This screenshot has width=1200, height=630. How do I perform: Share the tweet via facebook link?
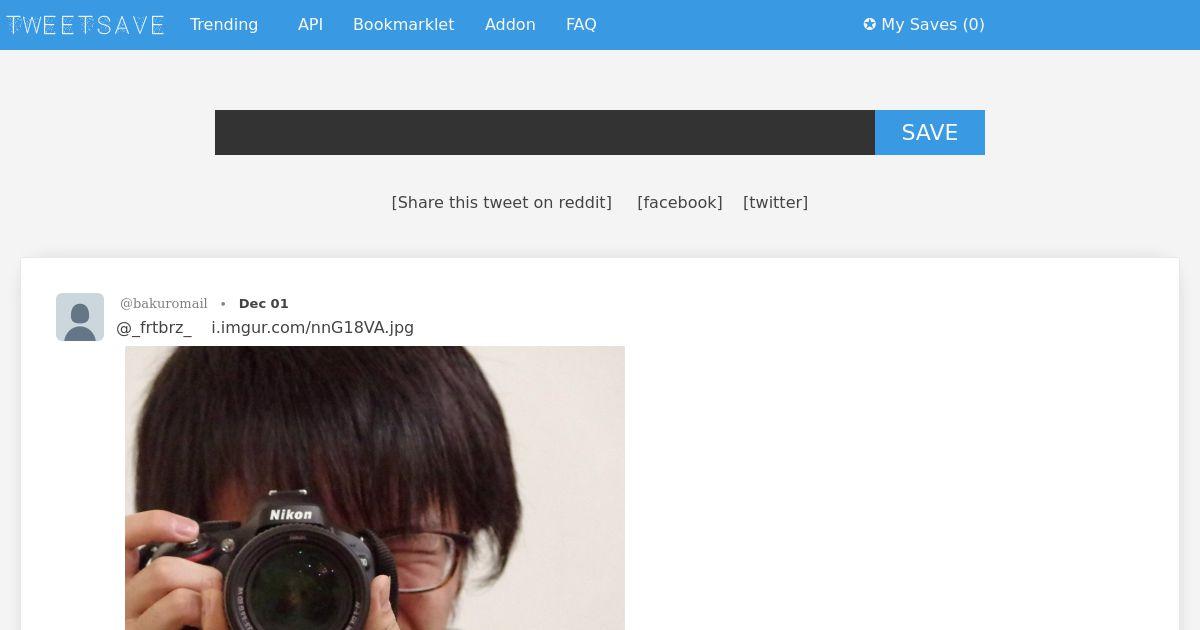679,202
